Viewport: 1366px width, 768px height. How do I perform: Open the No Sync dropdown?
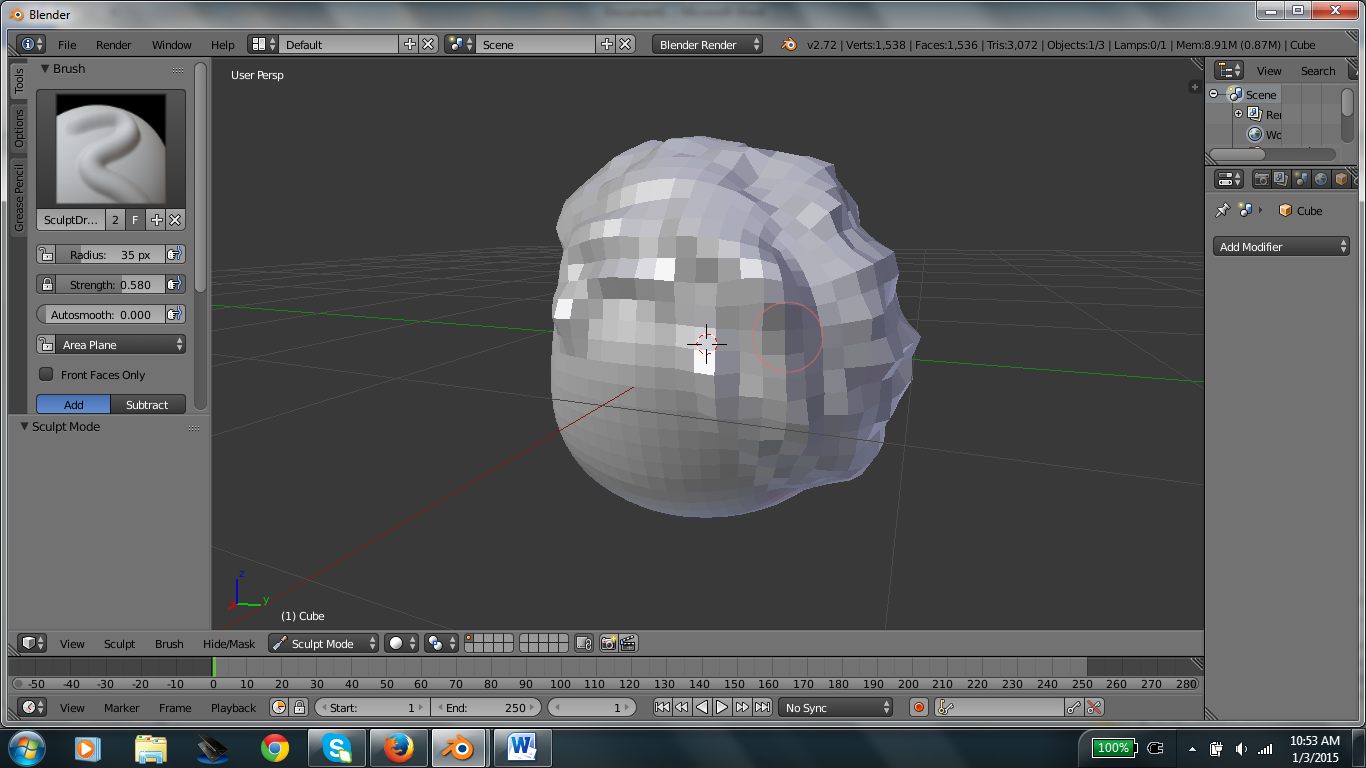(x=836, y=707)
